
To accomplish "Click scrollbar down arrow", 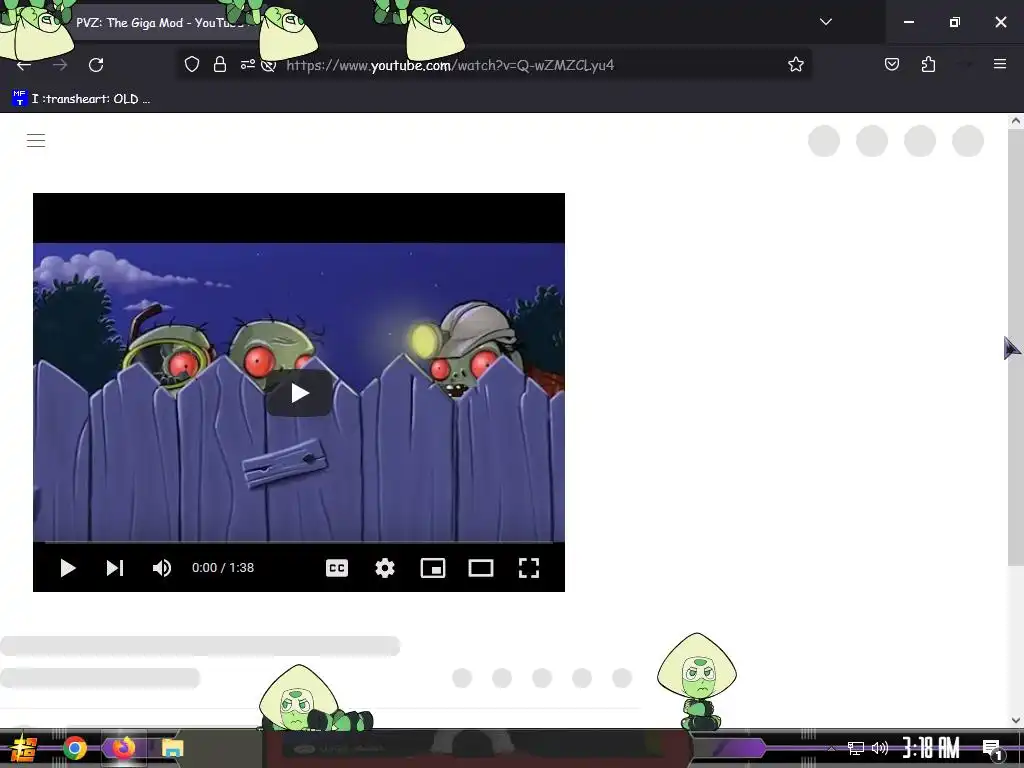I will (x=1016, y=720).
